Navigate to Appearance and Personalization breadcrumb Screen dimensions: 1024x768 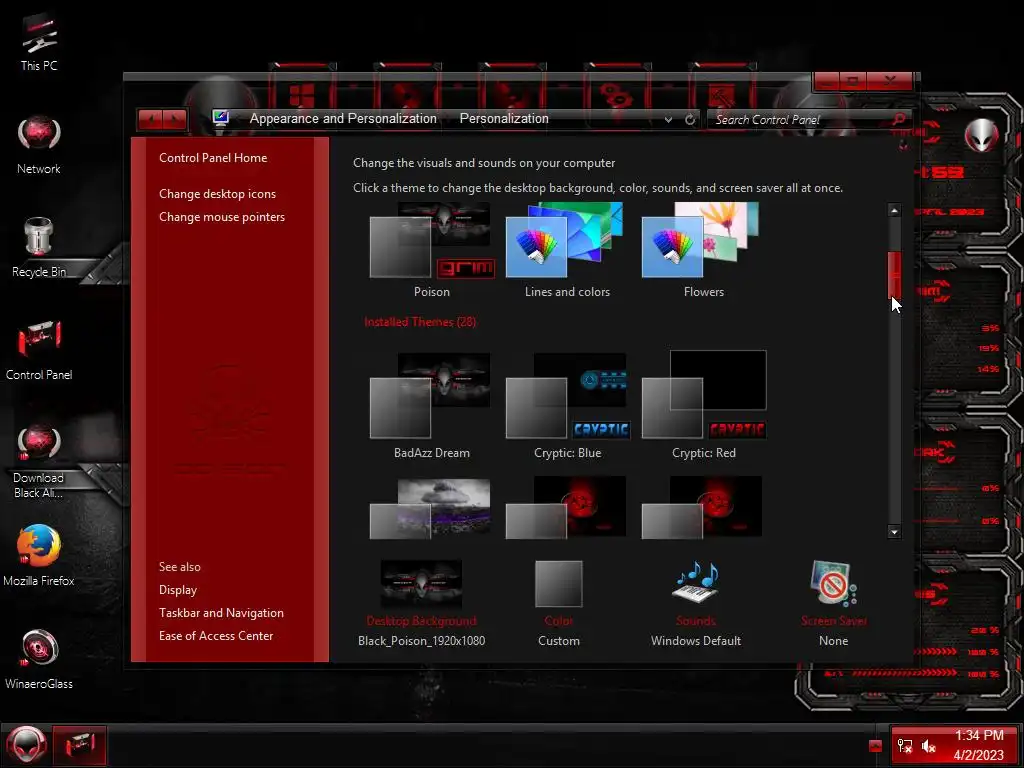[343, 118]
